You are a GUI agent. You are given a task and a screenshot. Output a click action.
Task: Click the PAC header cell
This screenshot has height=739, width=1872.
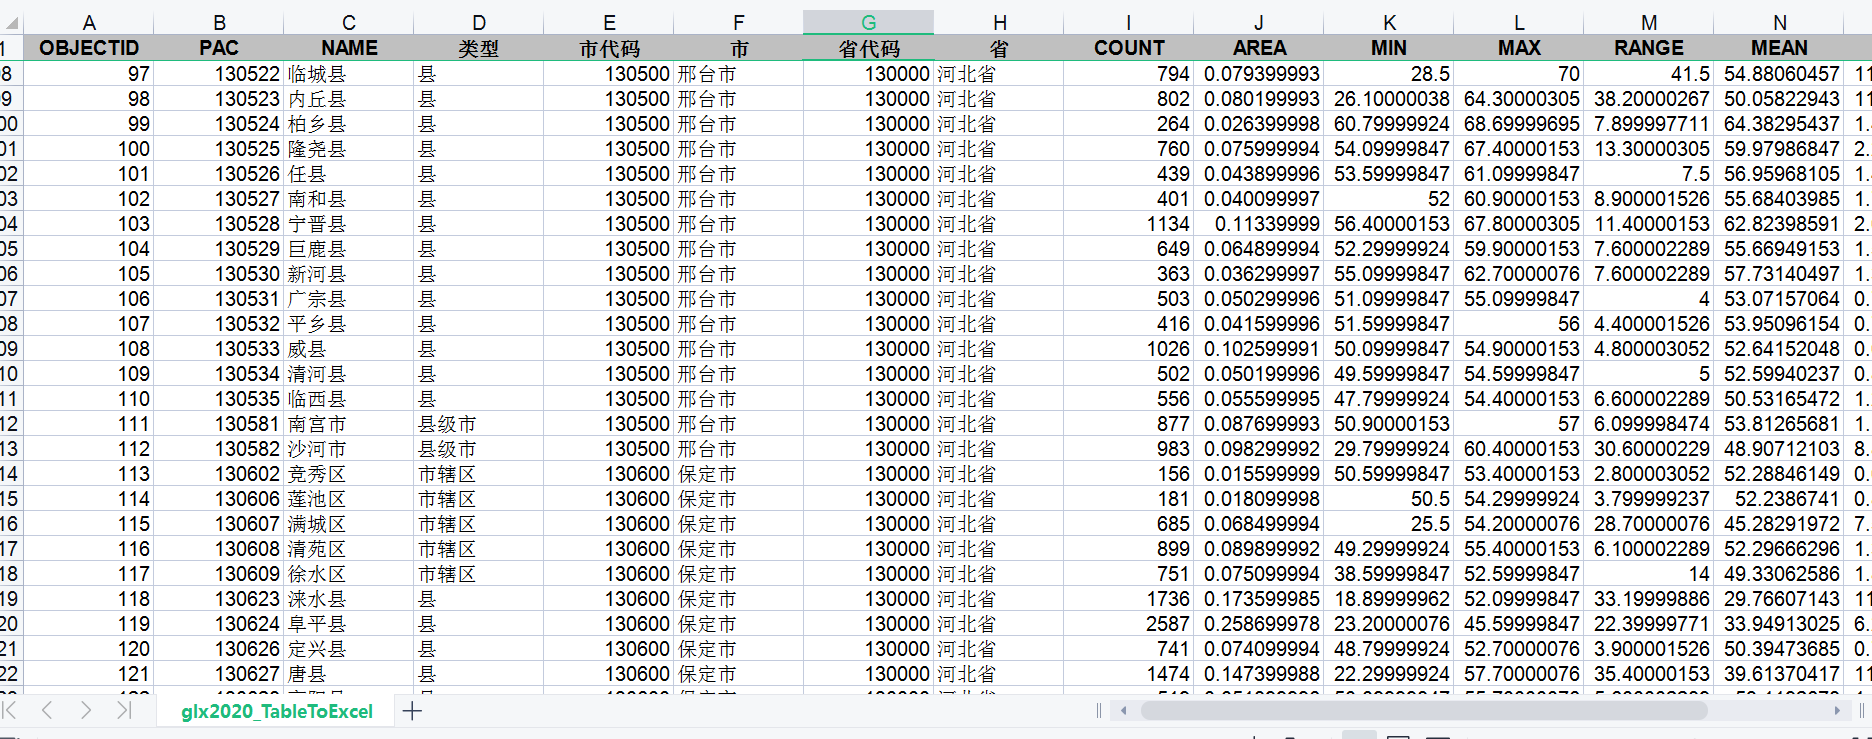219,48
